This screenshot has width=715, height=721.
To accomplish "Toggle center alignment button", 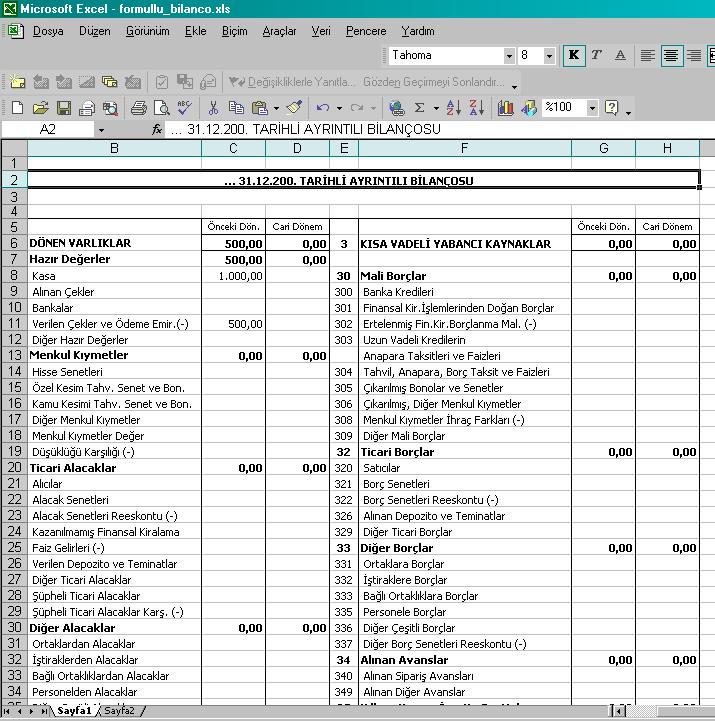I will (x=671, y=56).
